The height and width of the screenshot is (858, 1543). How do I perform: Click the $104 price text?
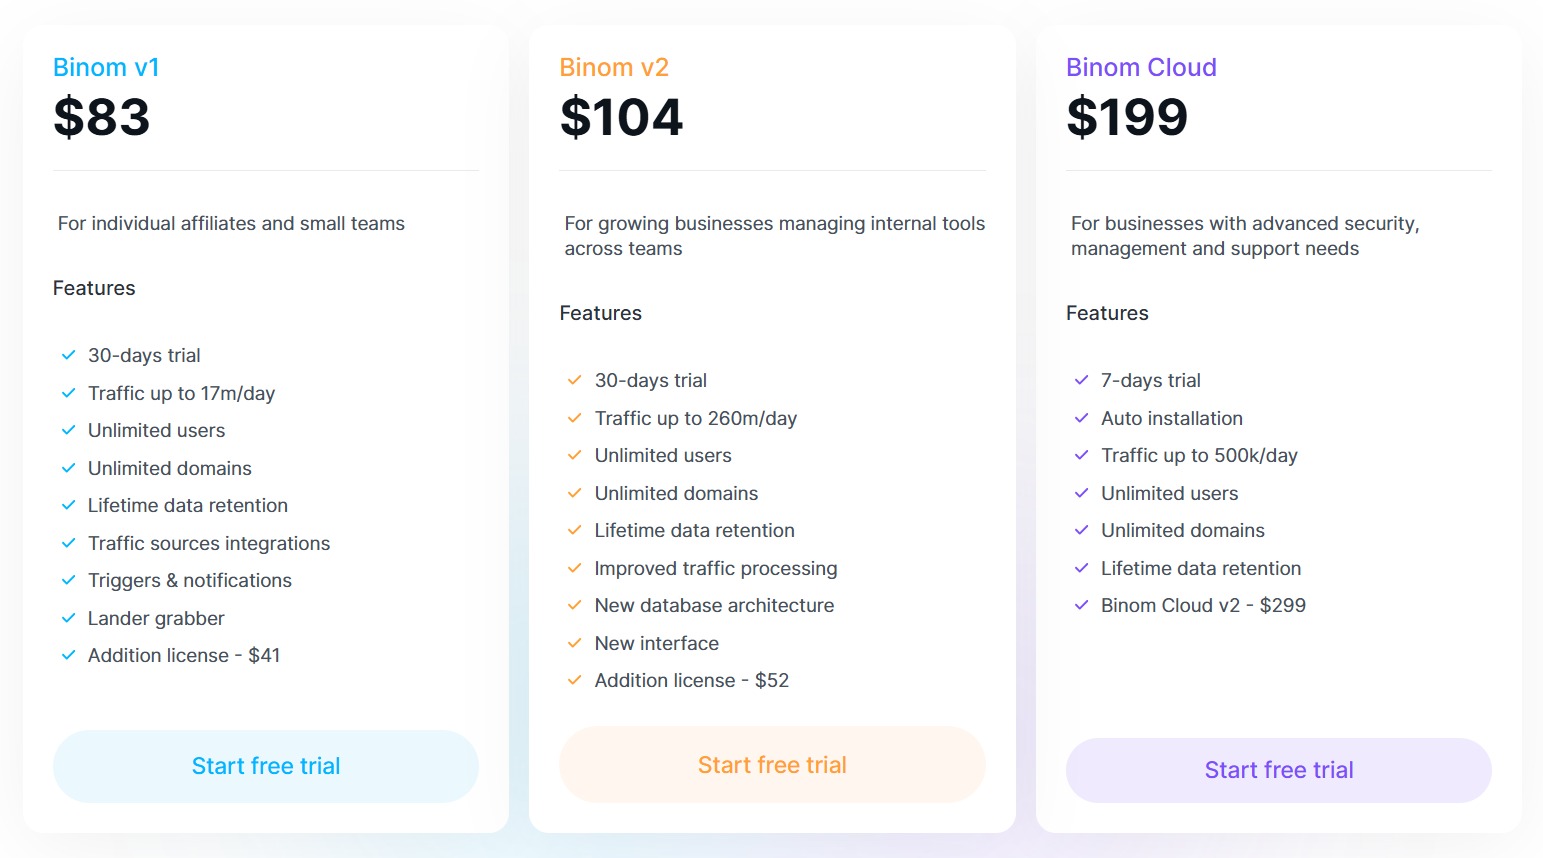coord(621,117)
